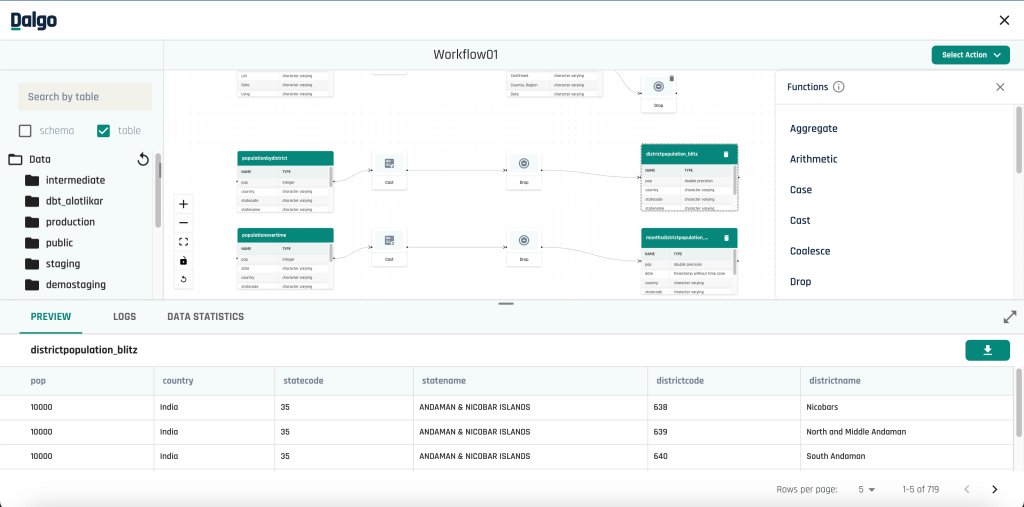Screen dimensions: 1024x507
Task: Choose the Coalesce function from list
Action: [810, 251]
